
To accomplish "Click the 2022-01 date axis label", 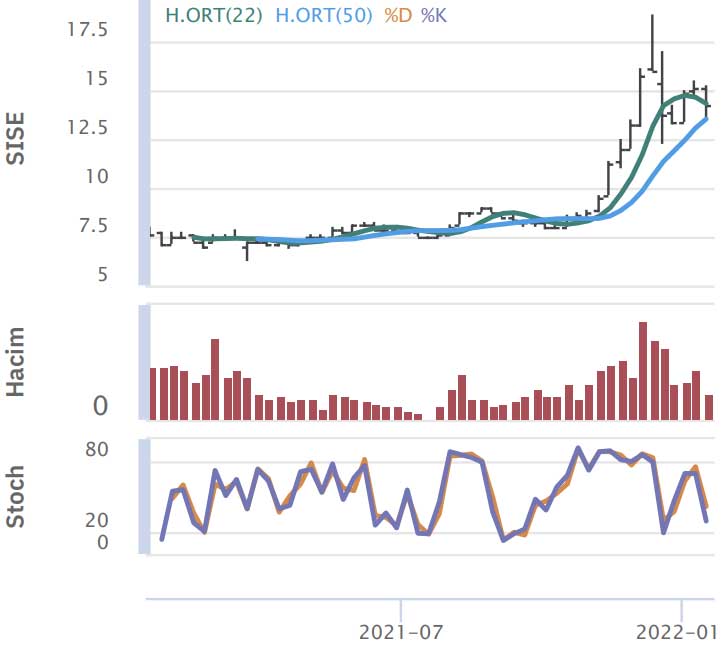I will (676, 632).
